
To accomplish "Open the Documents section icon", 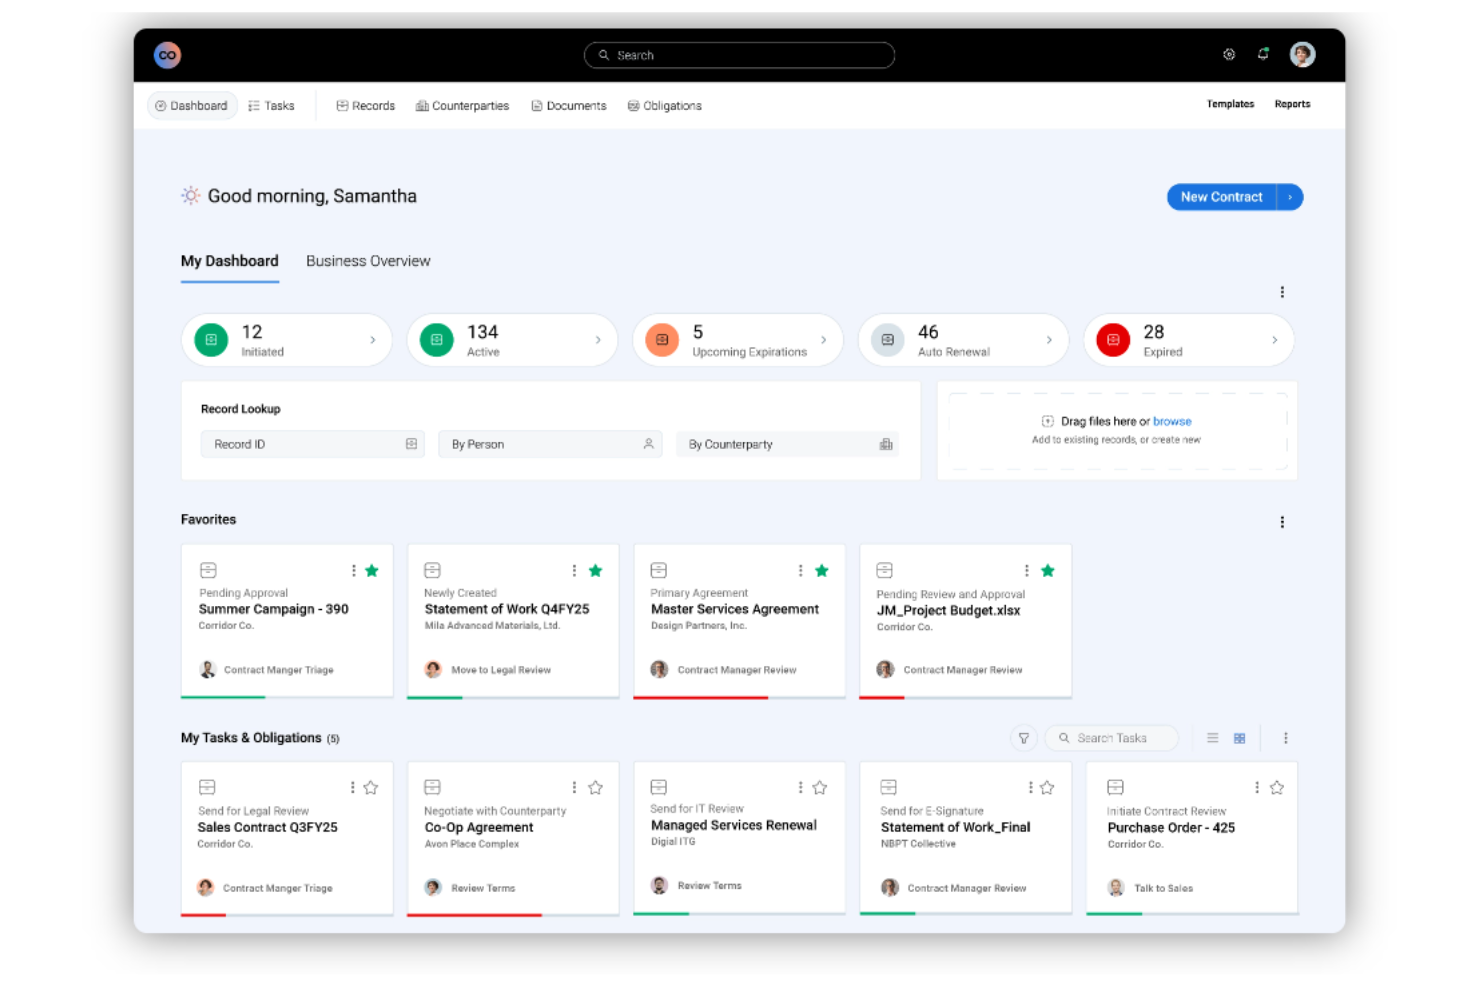I will (538, 105).
